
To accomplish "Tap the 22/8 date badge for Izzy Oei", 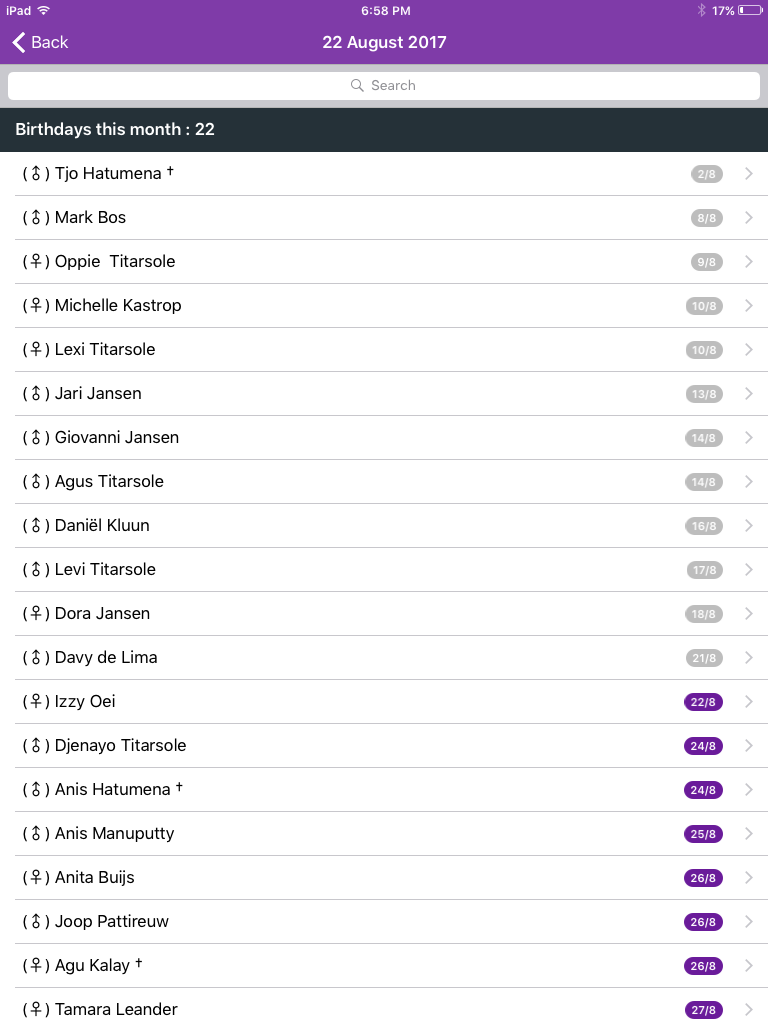I will 703,702.
